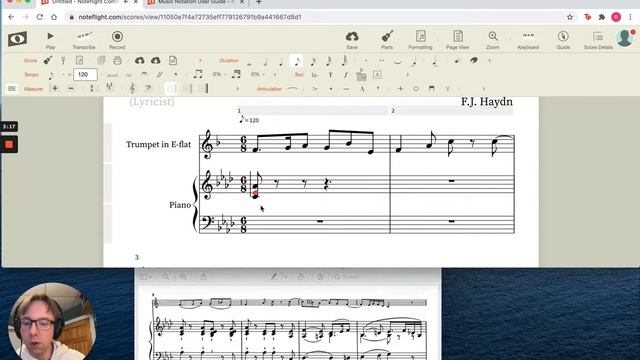Image resolution: width=640 pixels, height=360 pixels.
Task: Click the Tempo row label
Action: coord(31,75)
